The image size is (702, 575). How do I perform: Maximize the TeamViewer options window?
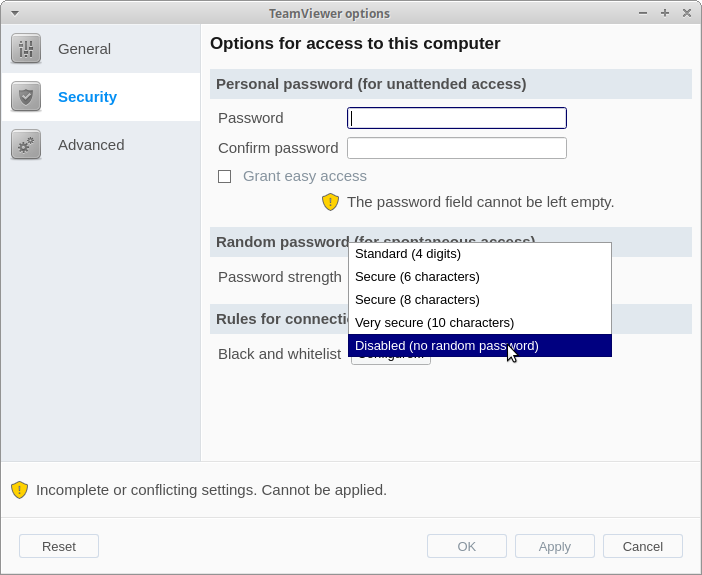(x=665, y=13)
